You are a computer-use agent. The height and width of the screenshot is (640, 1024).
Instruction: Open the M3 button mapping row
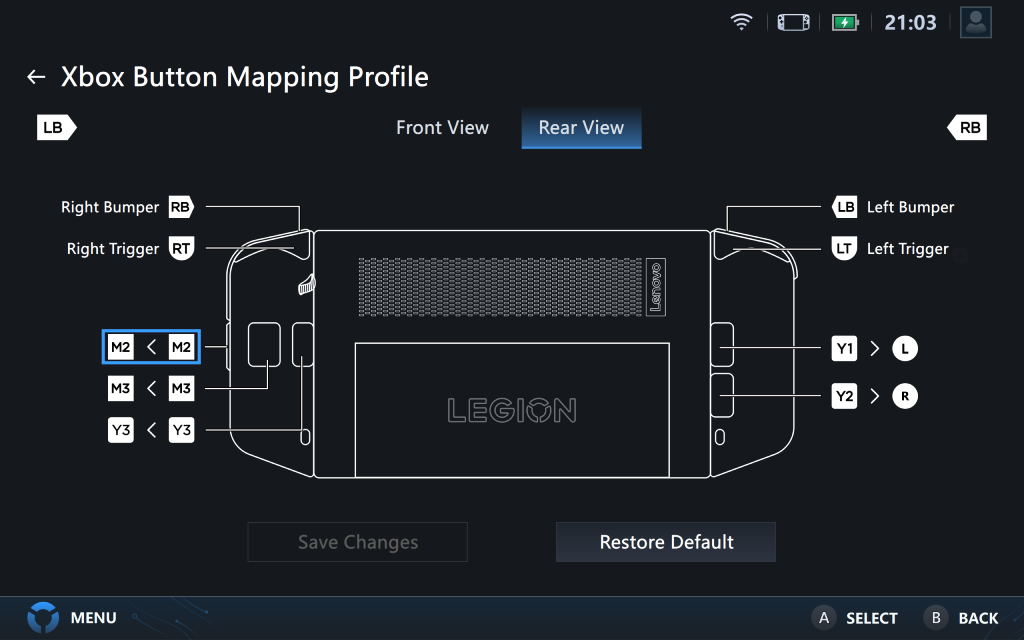pyautogui.click(x=151, y=389)
